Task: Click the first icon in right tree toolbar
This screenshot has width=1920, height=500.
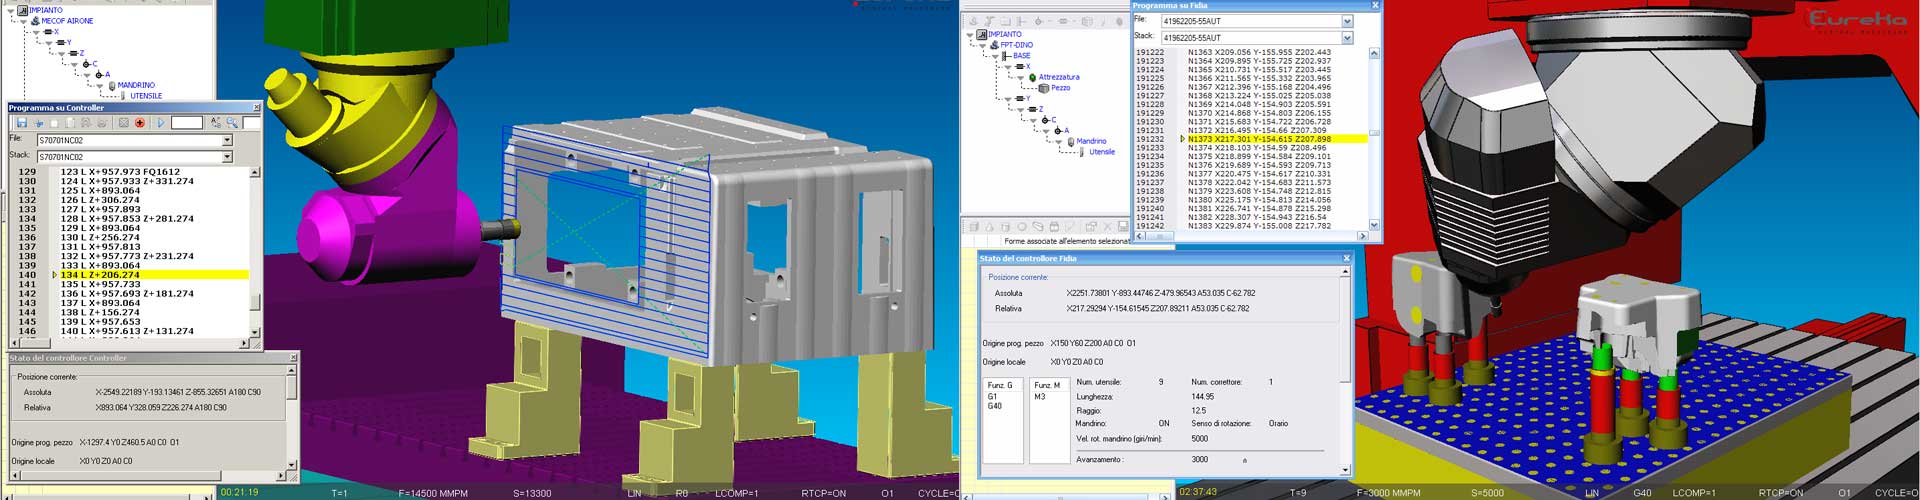Action: pyautogui.click(x=973, y=21)
